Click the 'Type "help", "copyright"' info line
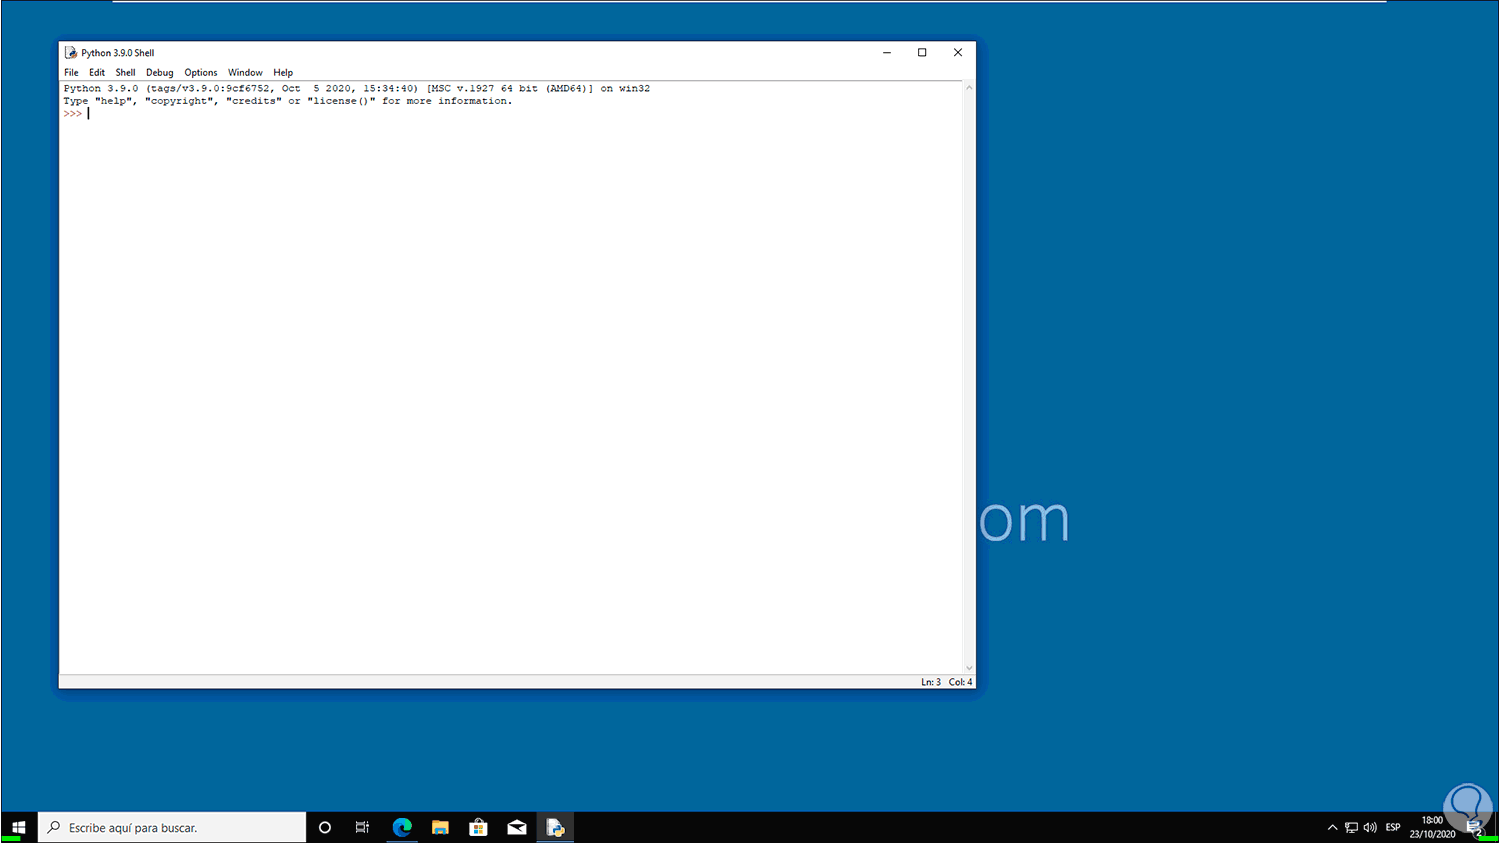This screenshot has width=1500, height=843. [287, 101]
